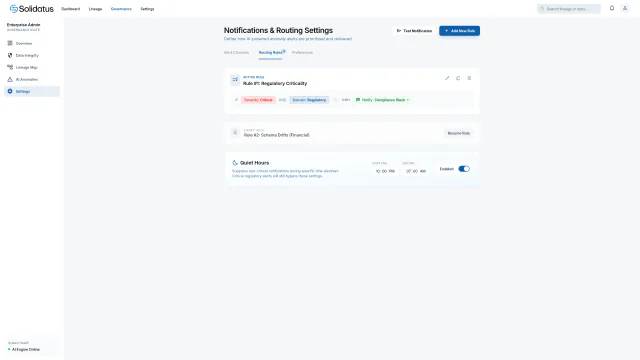
Task: Click the Enterprise Admin label
Action: pyautogui.click(x=23, y=24)
